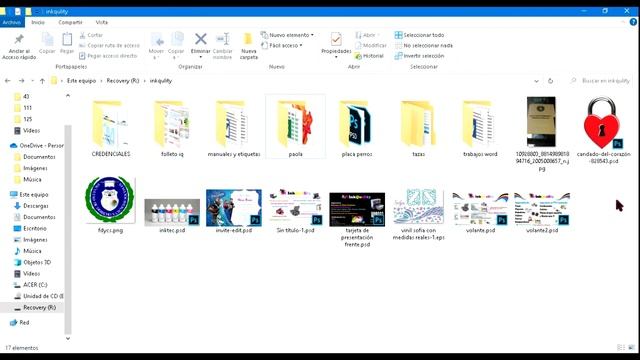640x360 pixels.
Task: Select the paola folder
Action: [x=296, y=127]
